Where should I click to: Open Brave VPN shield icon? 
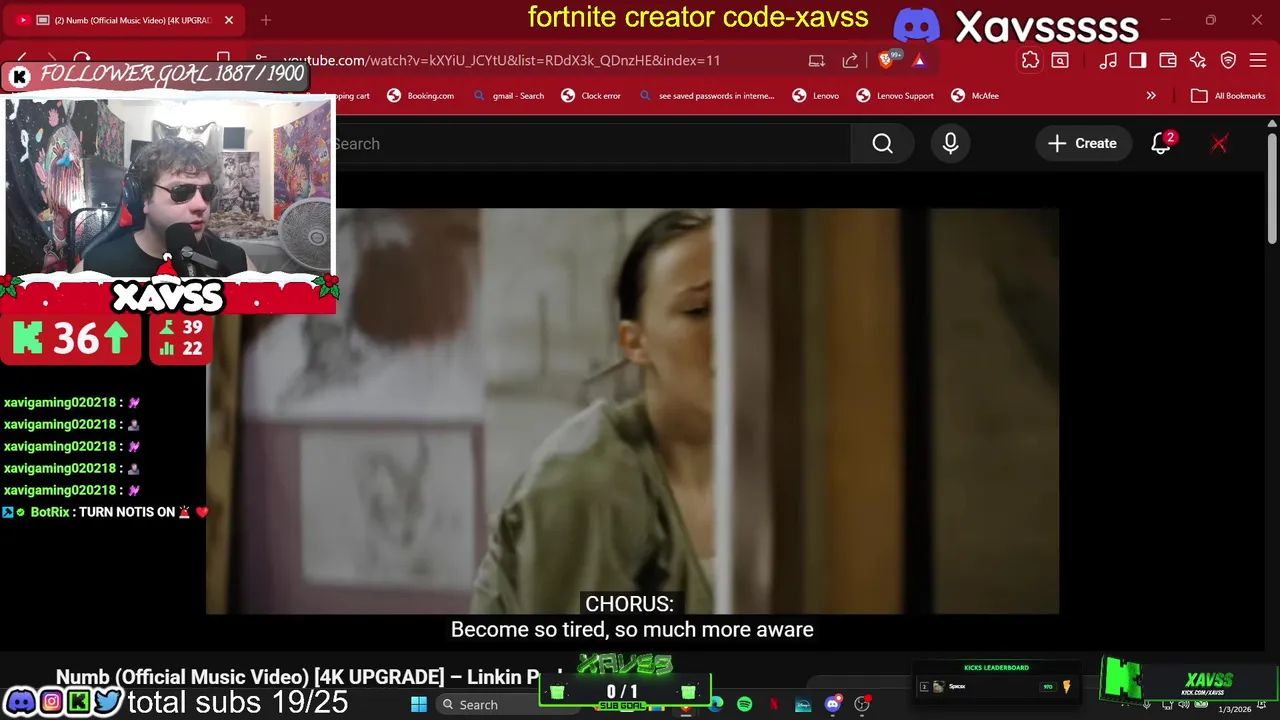[1228, 60]
